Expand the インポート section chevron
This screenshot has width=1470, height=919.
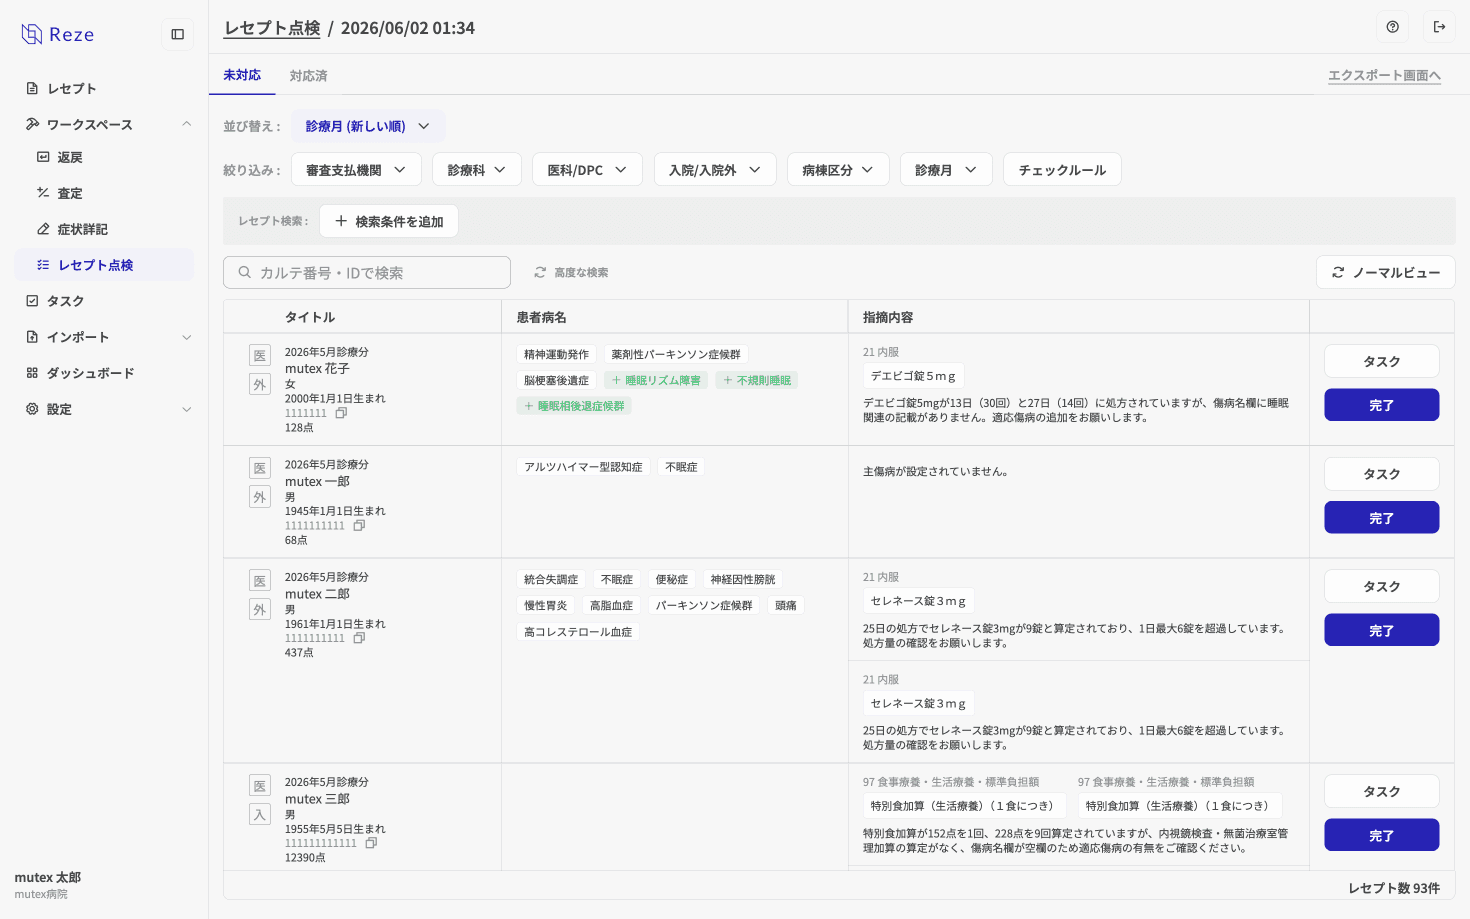(x=187, y=337)
